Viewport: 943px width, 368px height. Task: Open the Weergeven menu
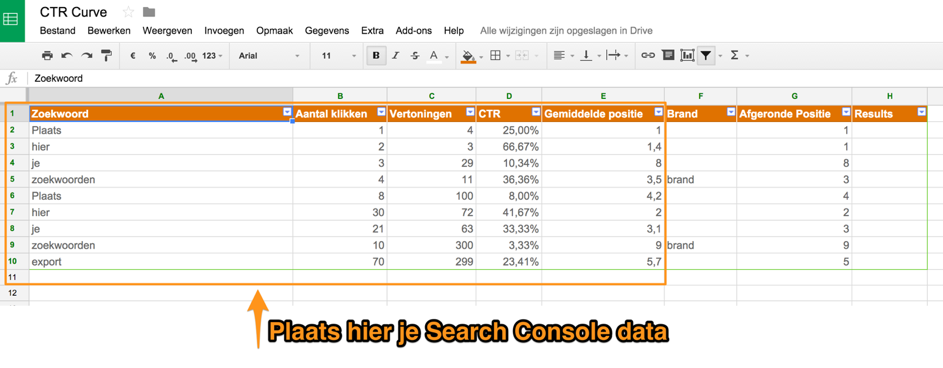pyautogui.click(x=167, y=31)
